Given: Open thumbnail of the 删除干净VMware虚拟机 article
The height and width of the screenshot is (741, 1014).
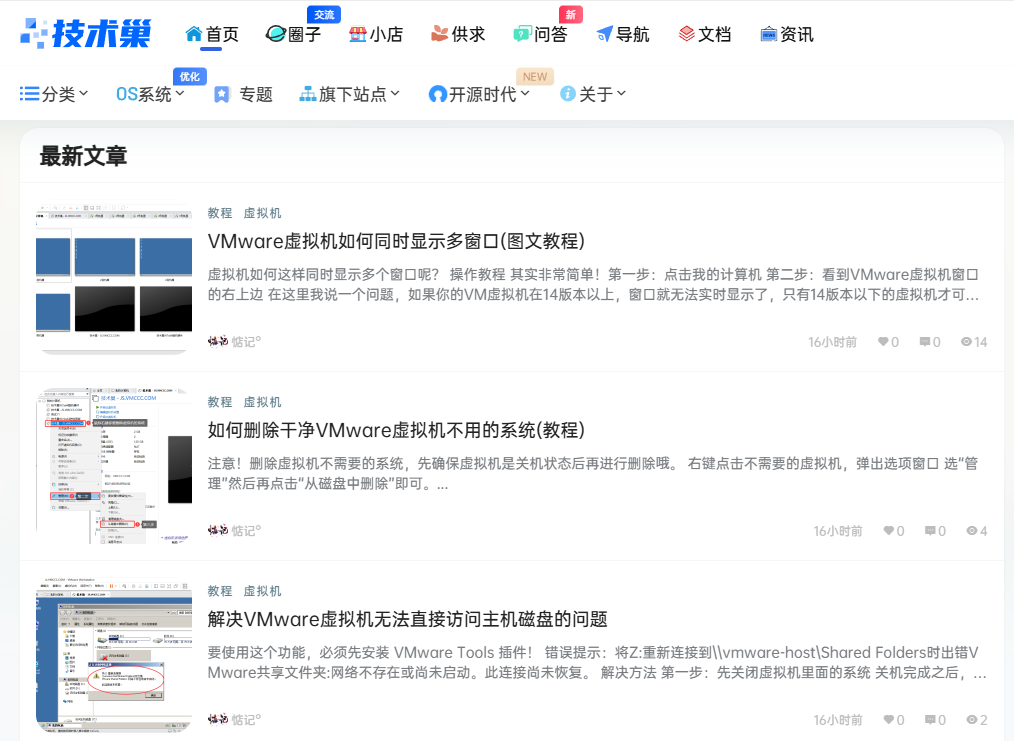Looking at the screenshot, I should [x=114, y=466].
